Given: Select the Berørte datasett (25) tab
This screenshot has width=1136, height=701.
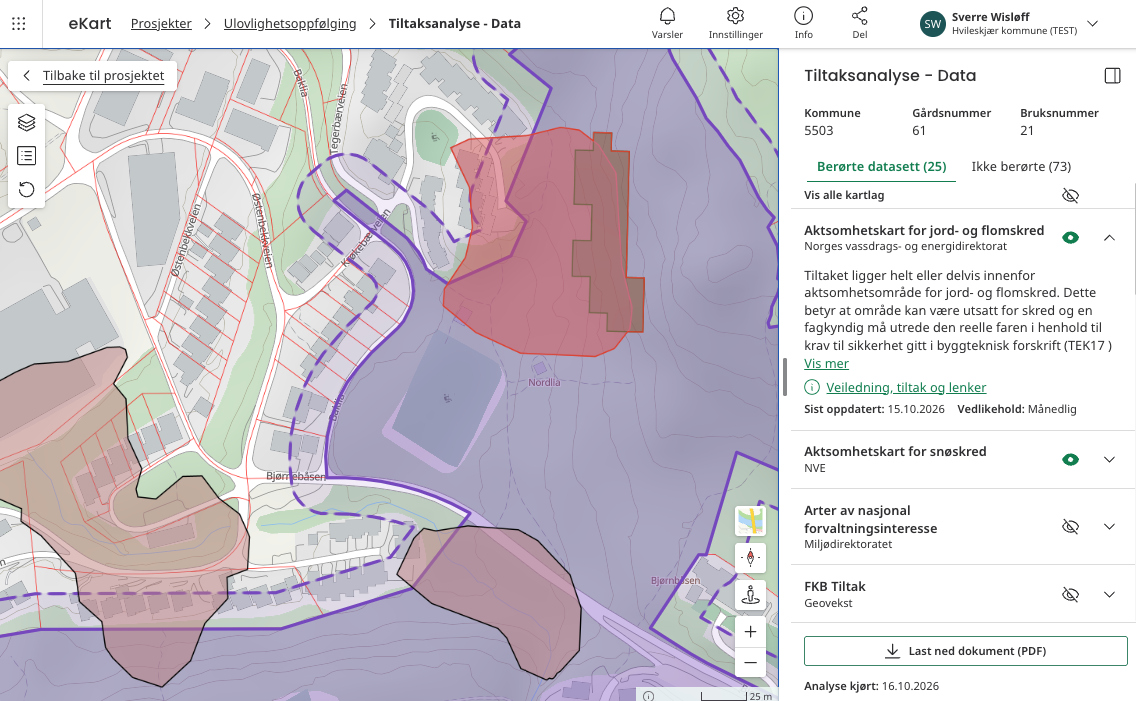Looking at the screenshot, I should click(881, 167).
